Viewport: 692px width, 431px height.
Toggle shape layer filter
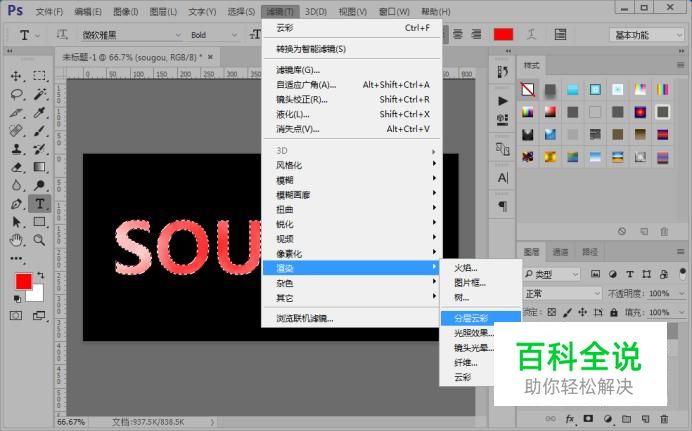pyautogui.click(x=647, y=274)
